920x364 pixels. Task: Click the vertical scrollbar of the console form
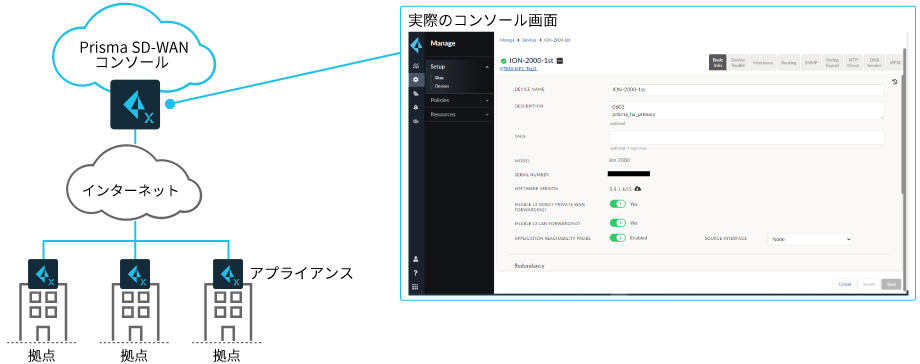903,135
